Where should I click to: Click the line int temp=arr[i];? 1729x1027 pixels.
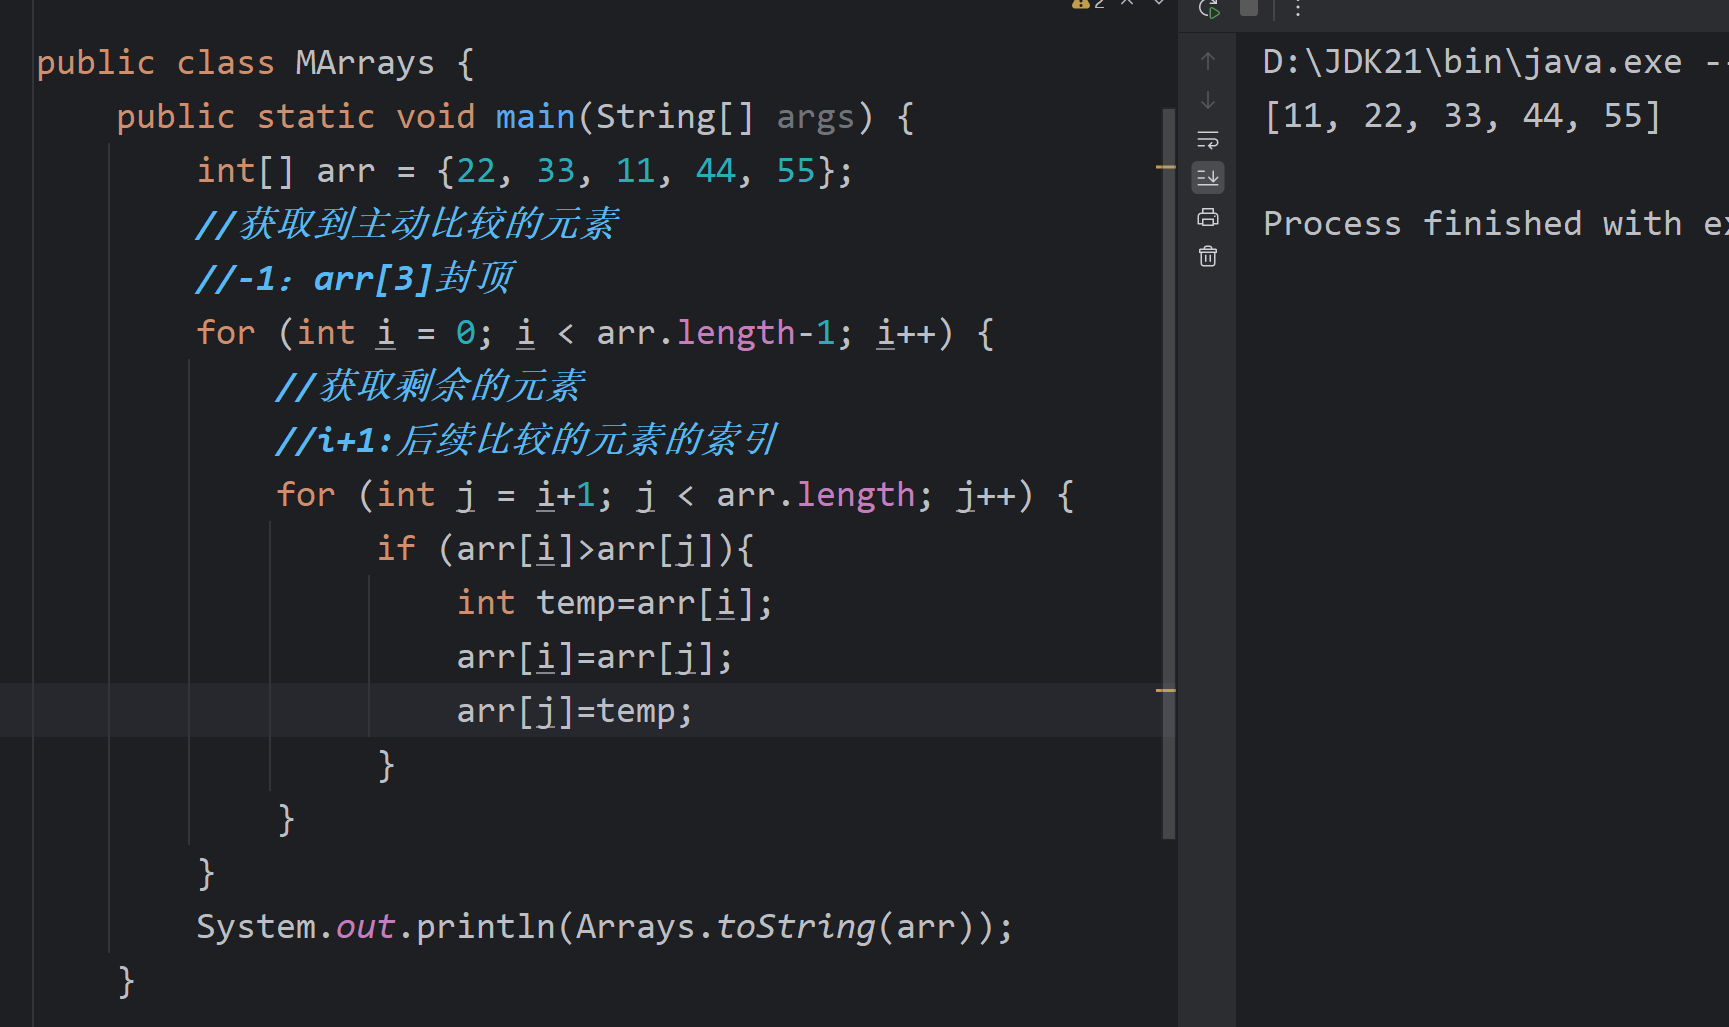(x=614, y=603)
